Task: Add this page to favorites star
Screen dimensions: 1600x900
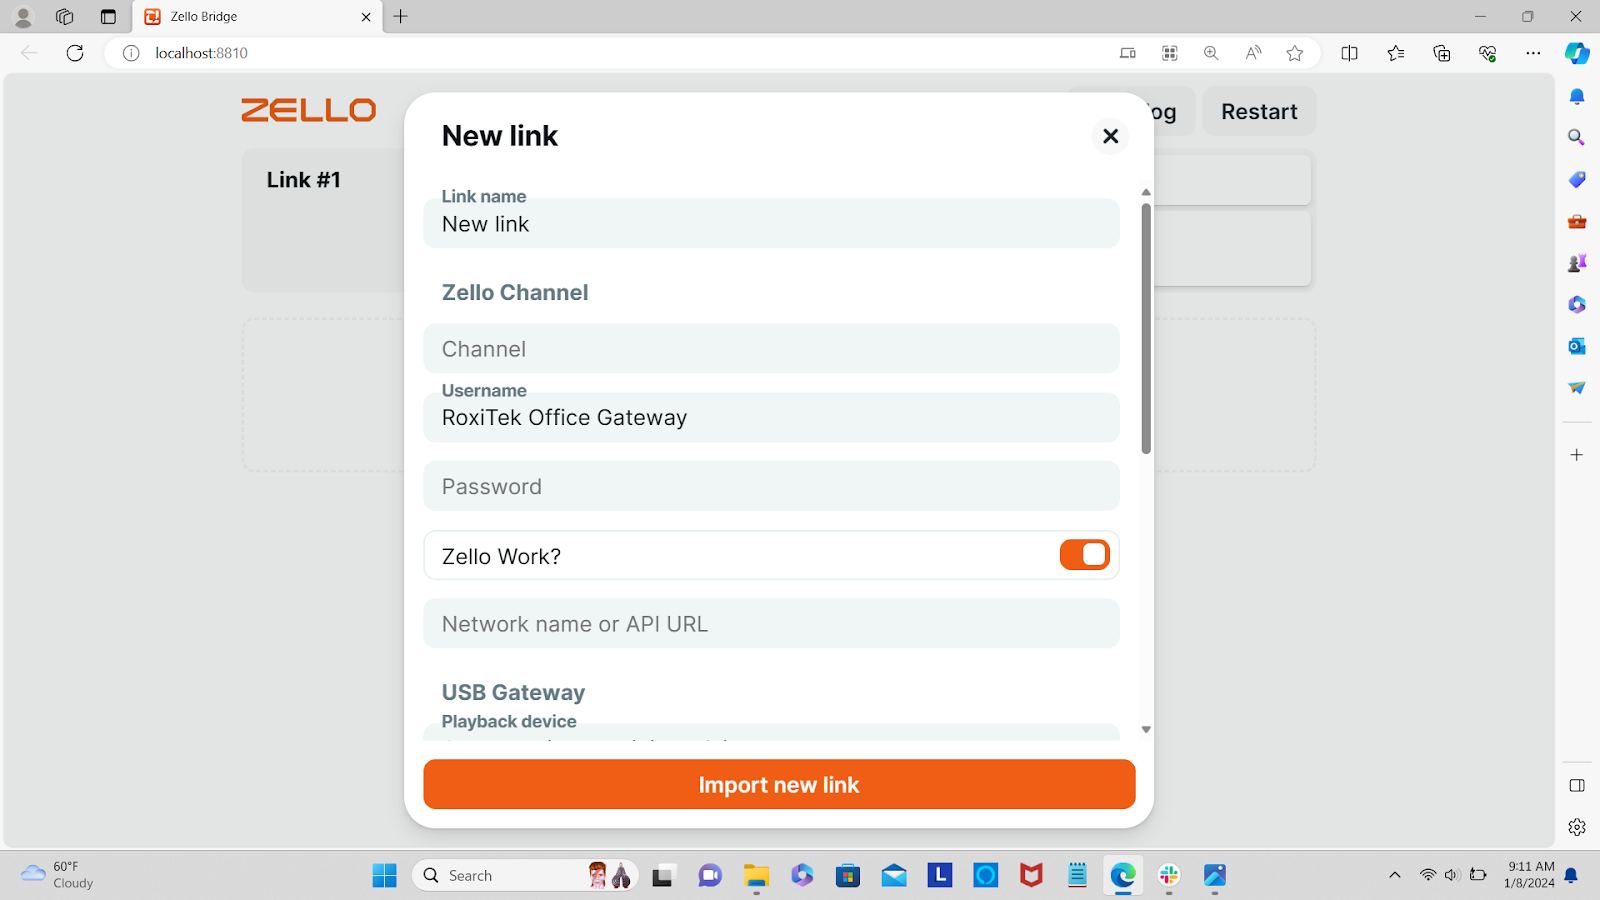Action: 1295,53
